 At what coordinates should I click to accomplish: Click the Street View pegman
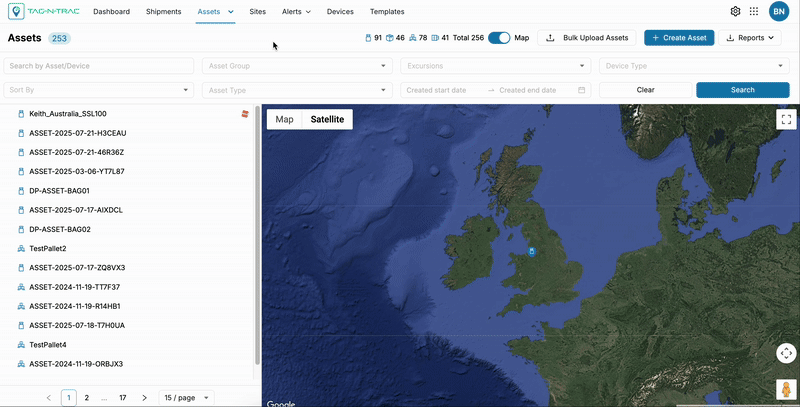pos(786,389)
